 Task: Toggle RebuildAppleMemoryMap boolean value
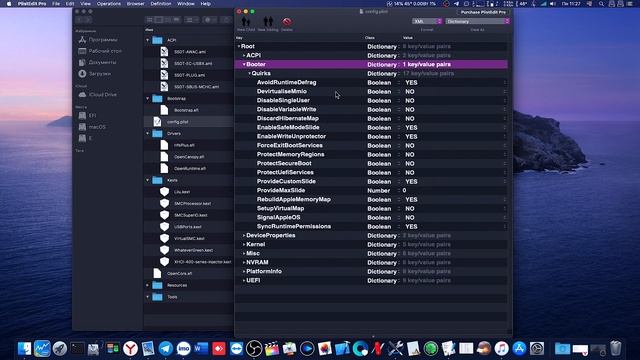pyautogui.click(x=411, y=200)
